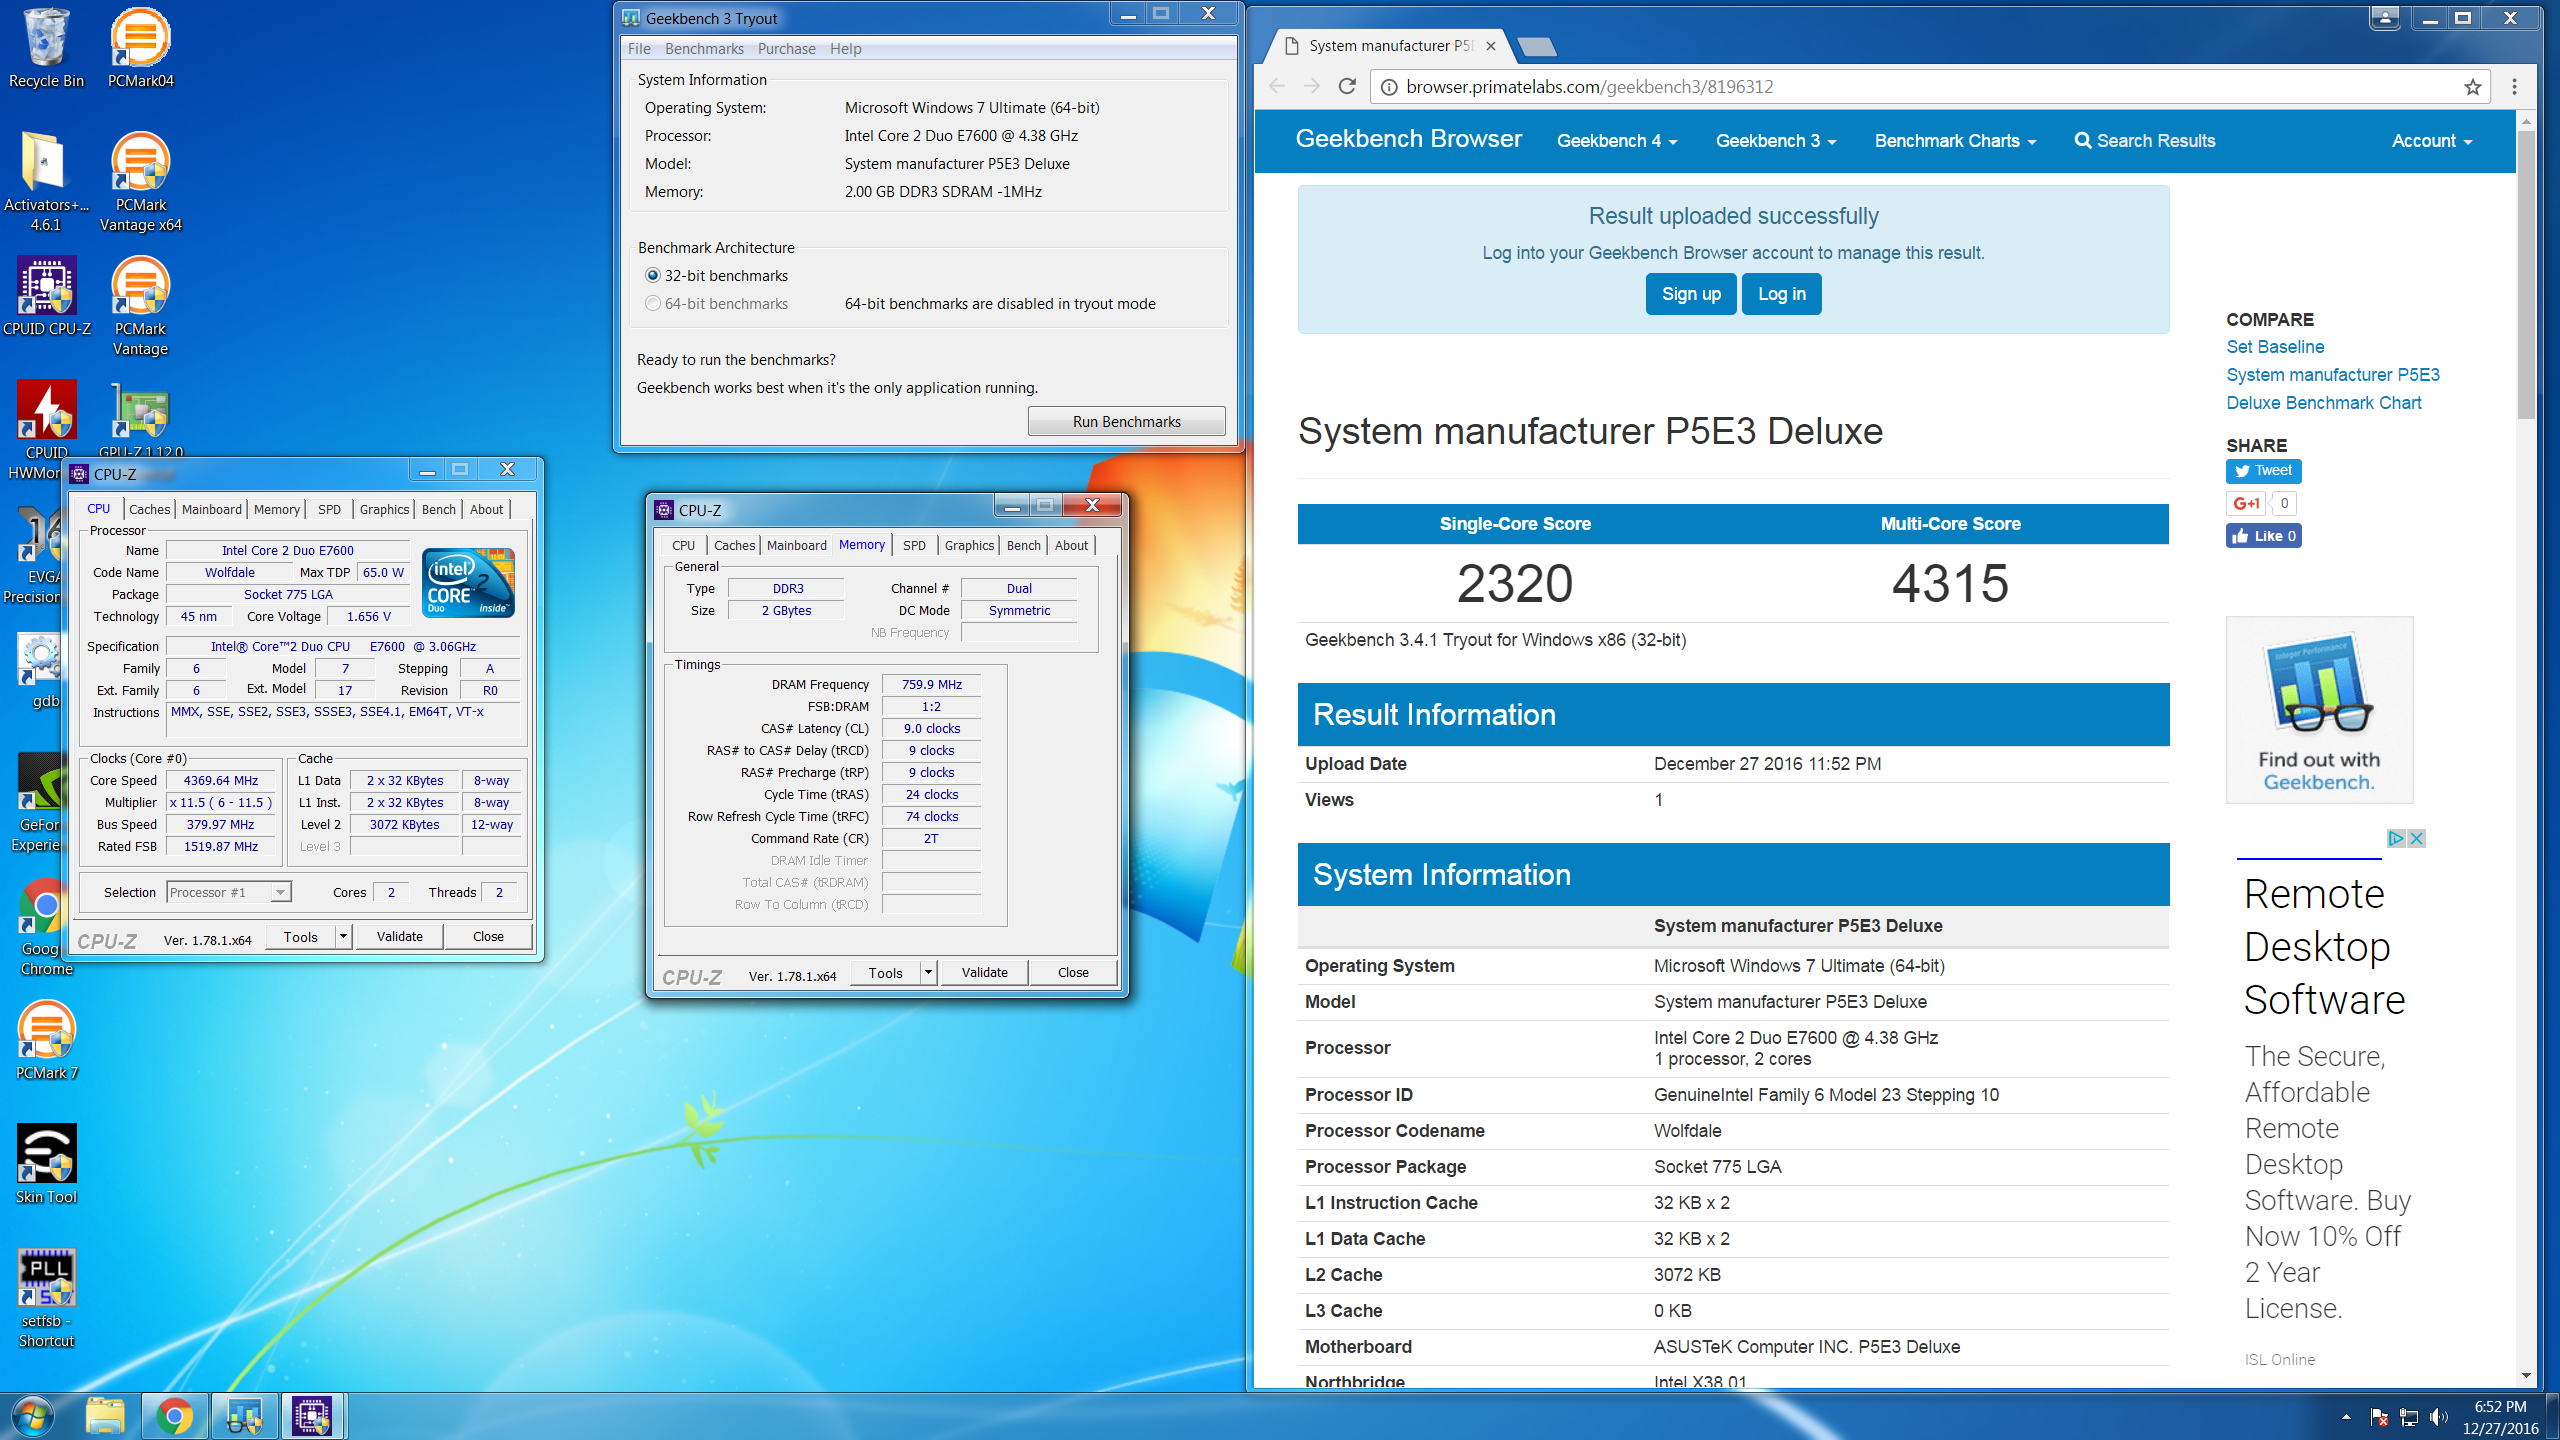Viewport: 2560px width, 1440px height.
Task: Click the browser back arrow
Action: 1277,87
